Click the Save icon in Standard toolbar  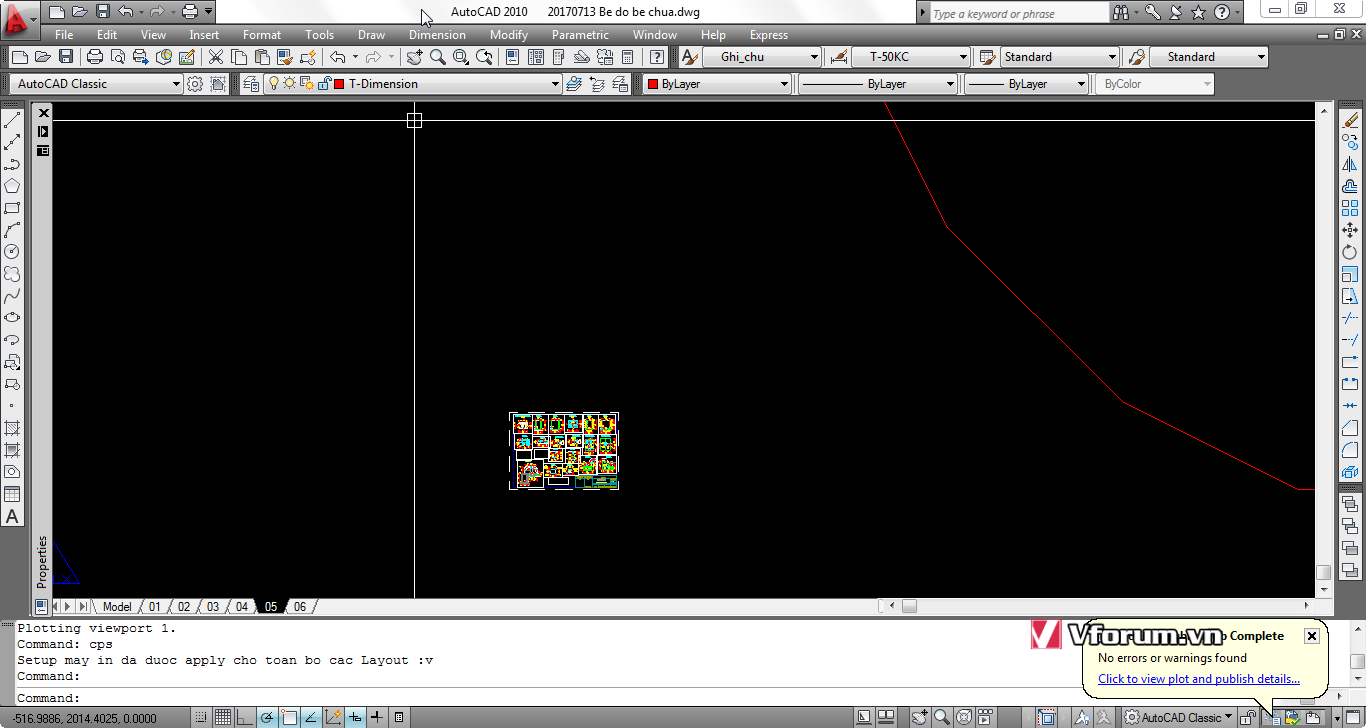tap(66, 57)
